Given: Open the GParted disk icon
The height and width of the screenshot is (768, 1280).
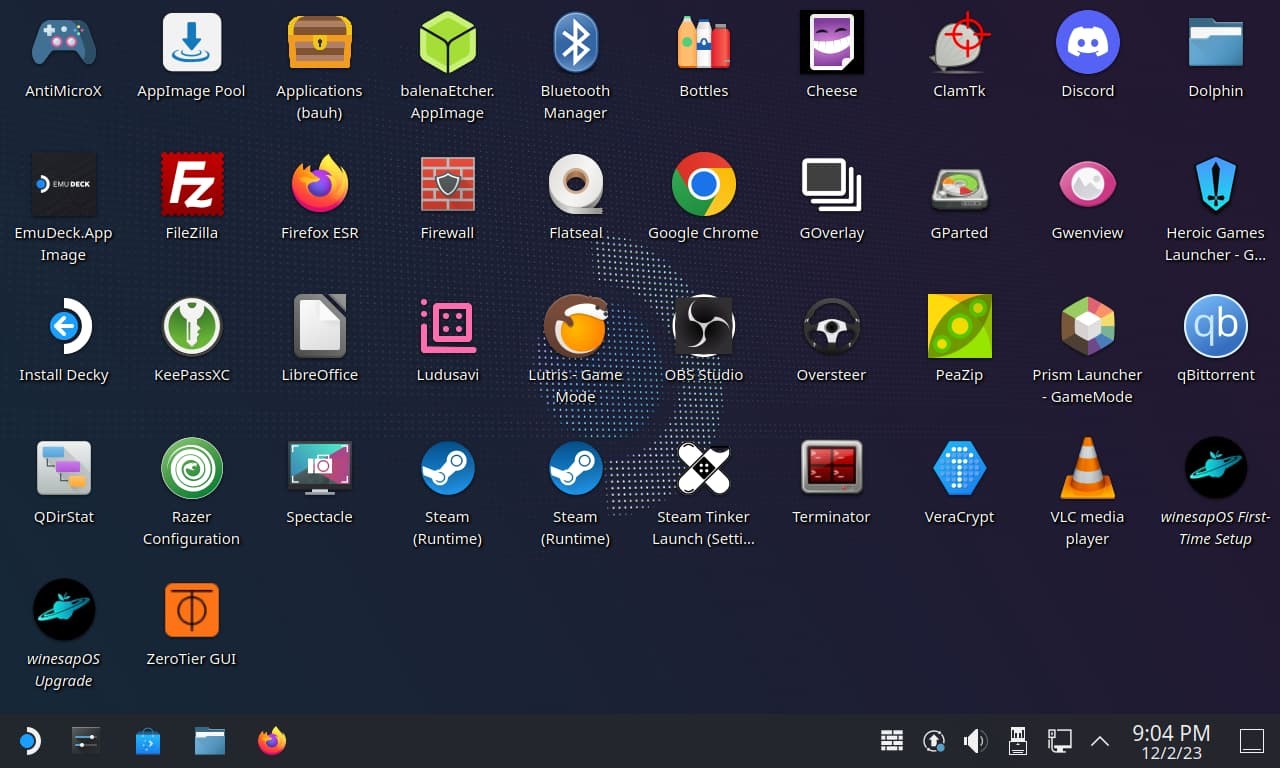Looking at the screenshot, I should tap(960, 187).
